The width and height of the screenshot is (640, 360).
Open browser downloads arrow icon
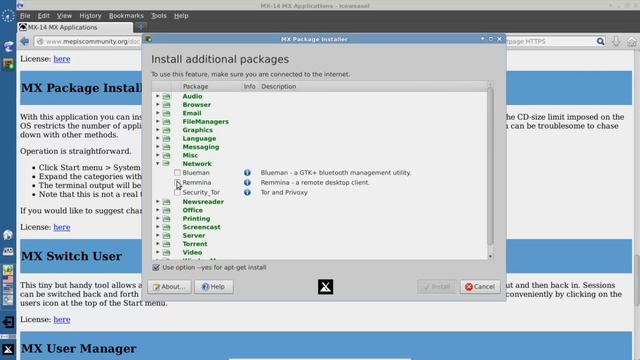(x=616, y=41)
